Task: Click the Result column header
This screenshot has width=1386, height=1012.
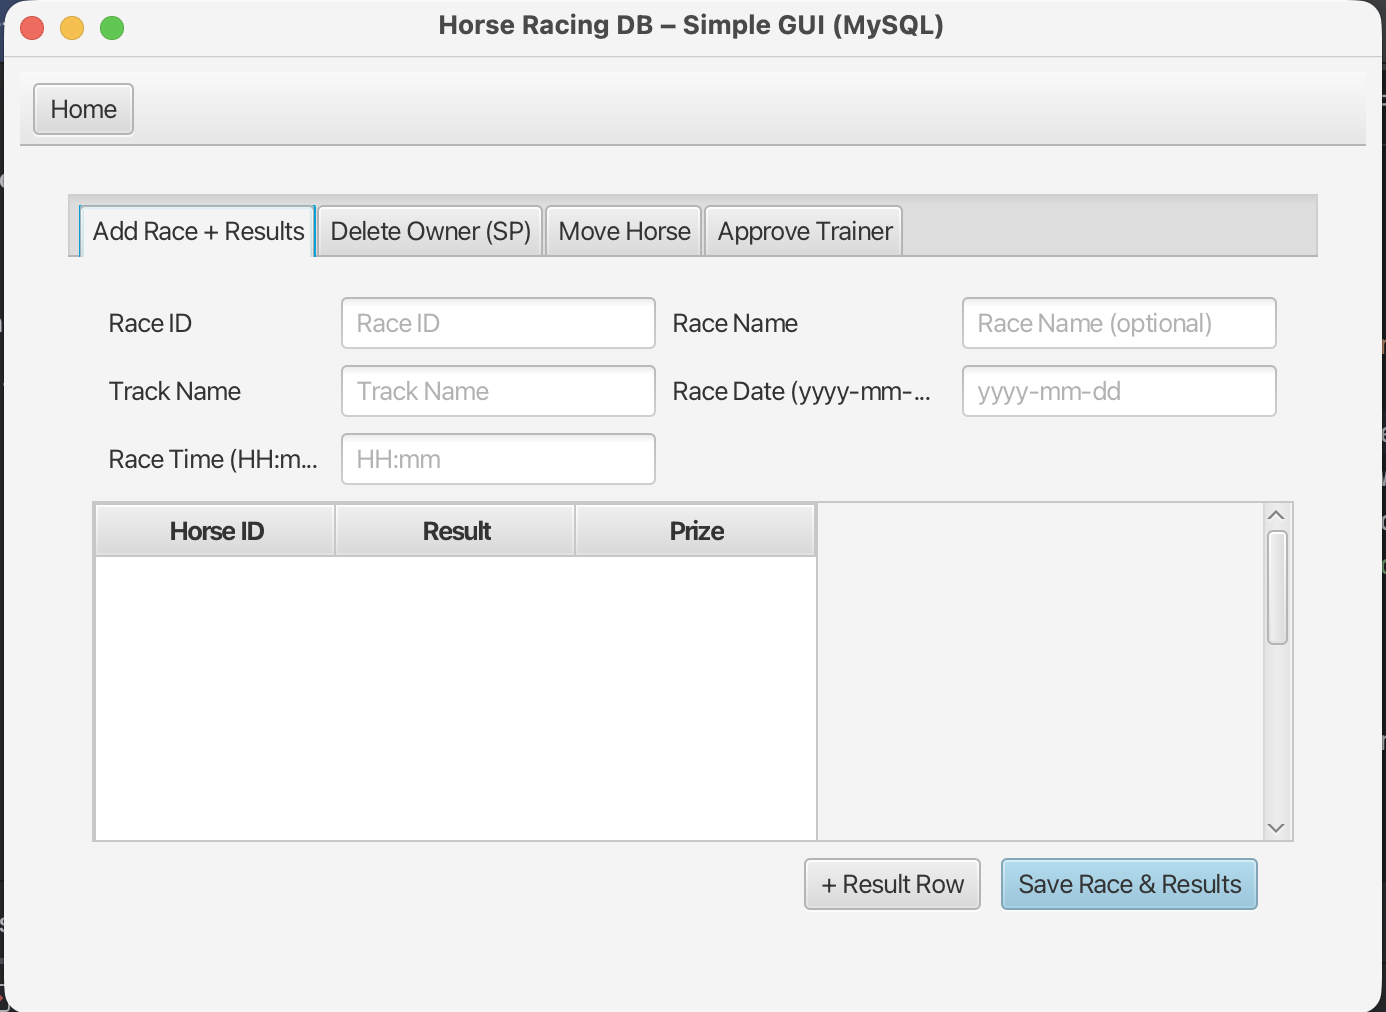Action: [455, 531]
